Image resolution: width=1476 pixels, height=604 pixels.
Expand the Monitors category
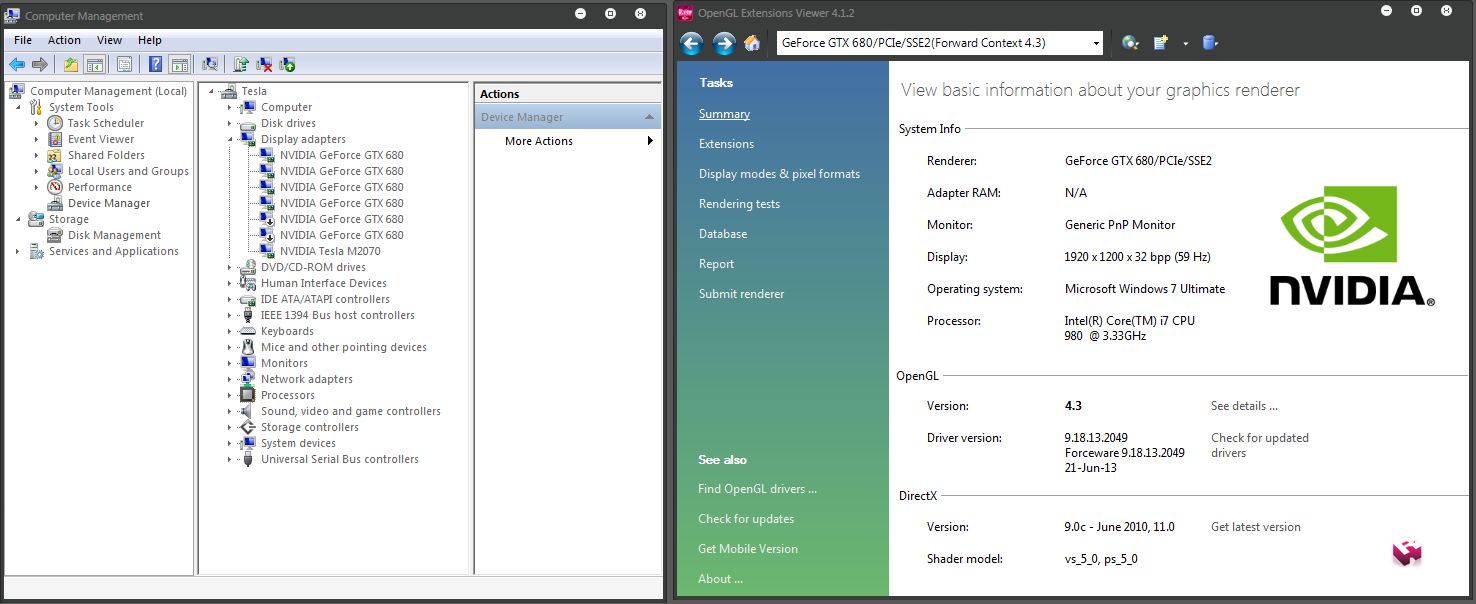pos(230,363)
